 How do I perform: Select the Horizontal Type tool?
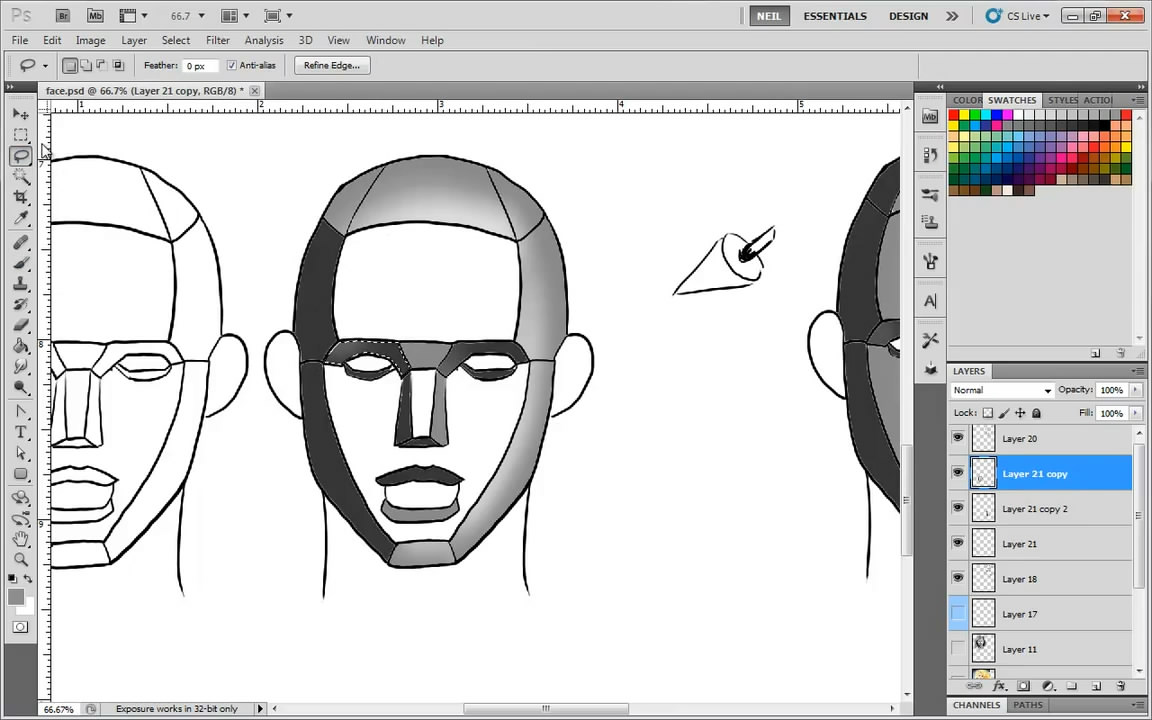coord(20,432)
